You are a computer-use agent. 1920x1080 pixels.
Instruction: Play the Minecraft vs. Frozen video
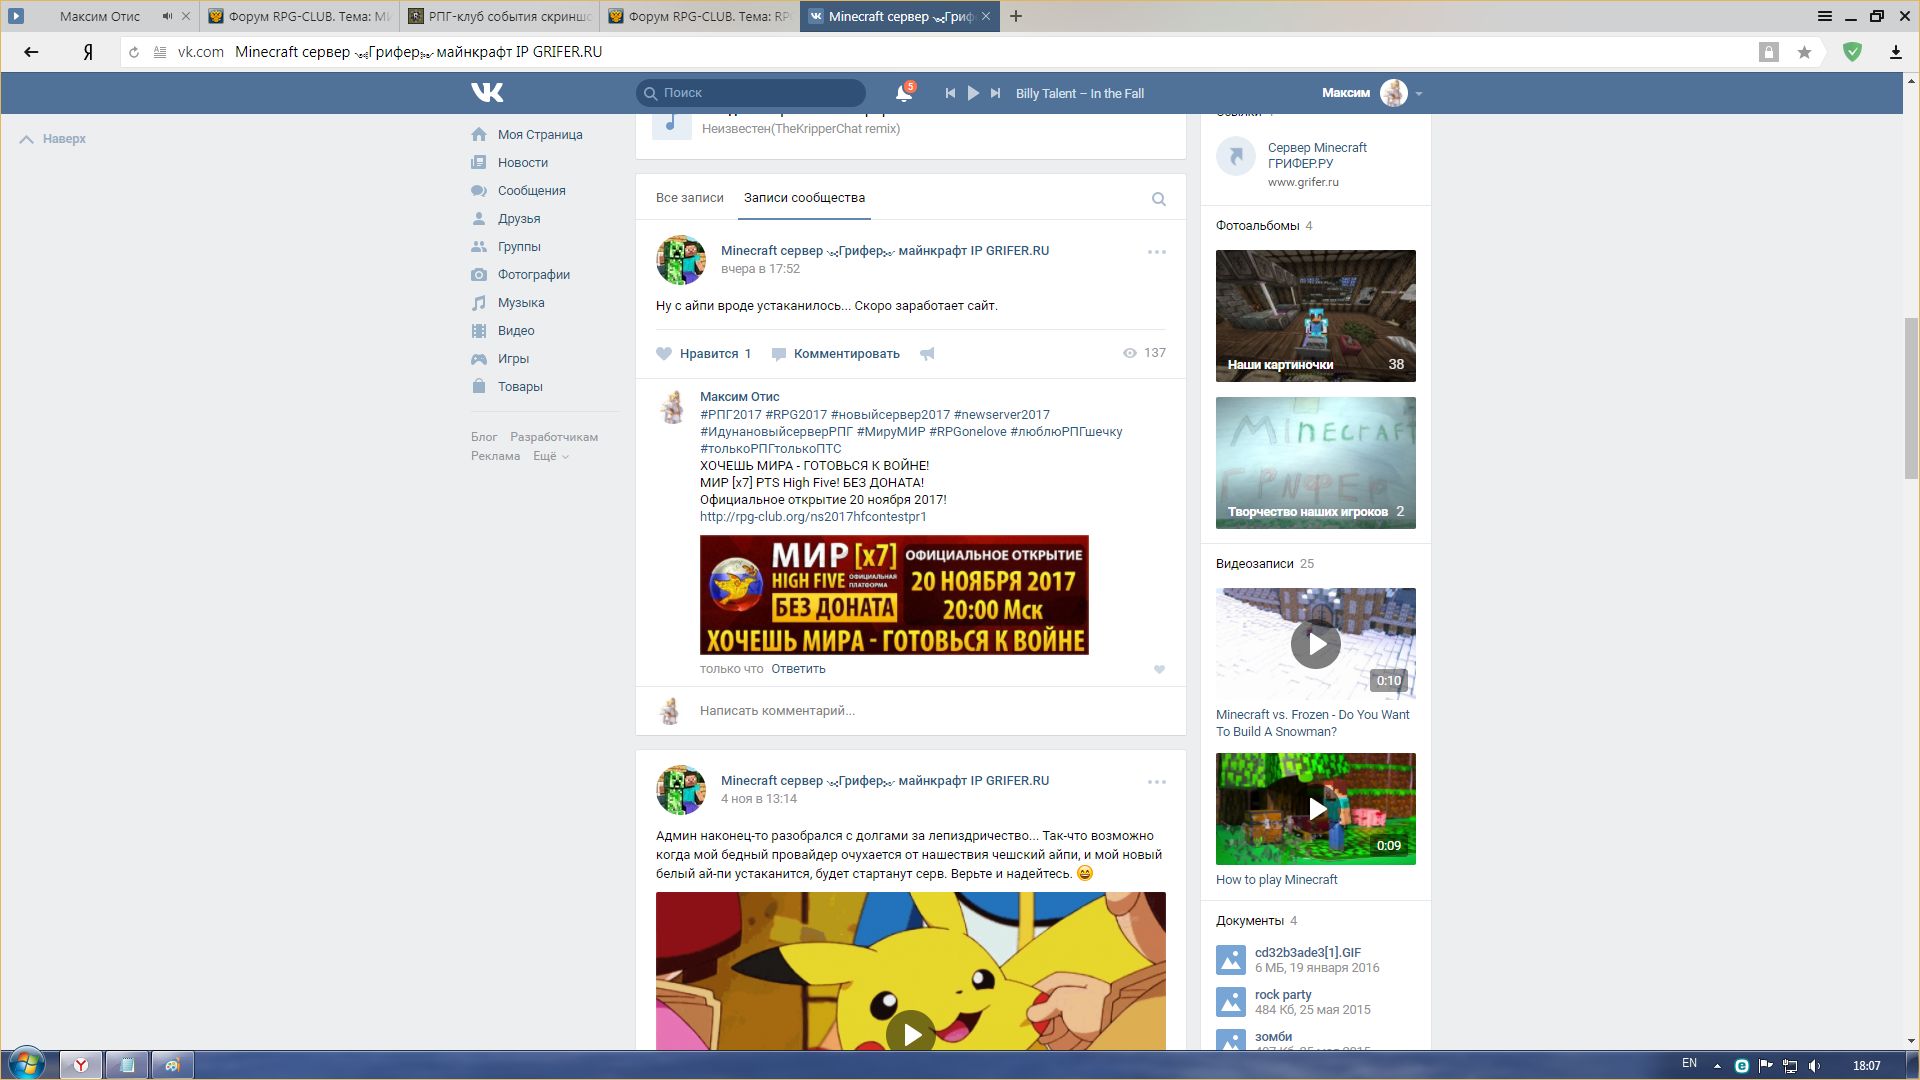[1316, 644]
